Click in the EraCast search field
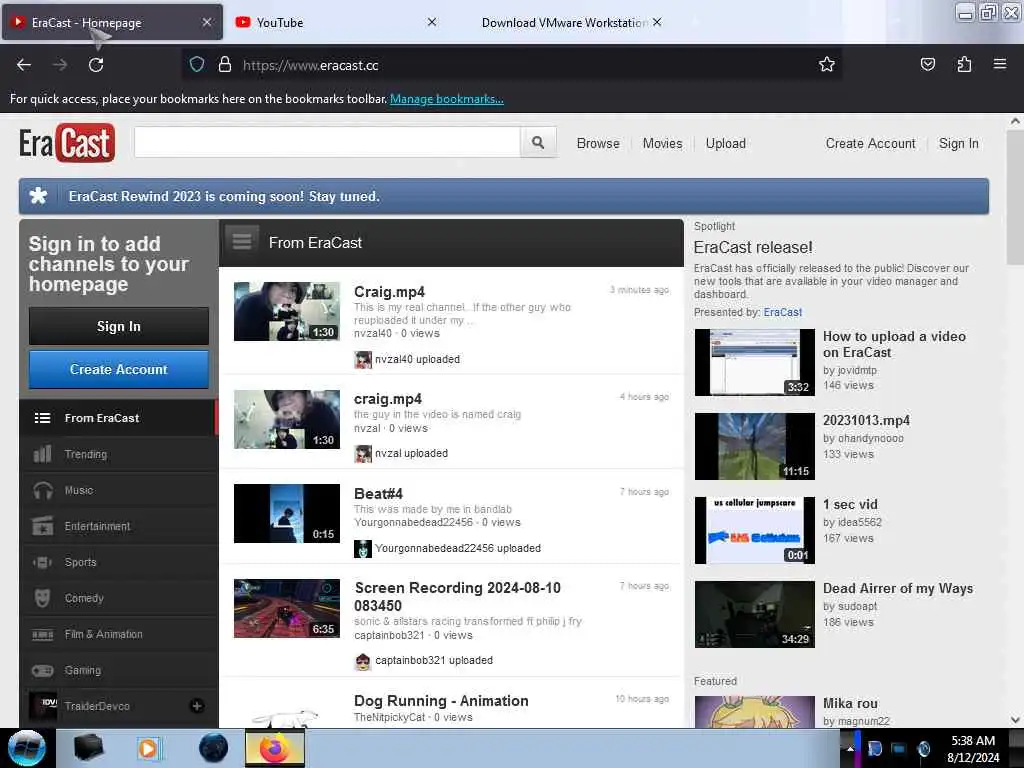 [x=327, y=142]
